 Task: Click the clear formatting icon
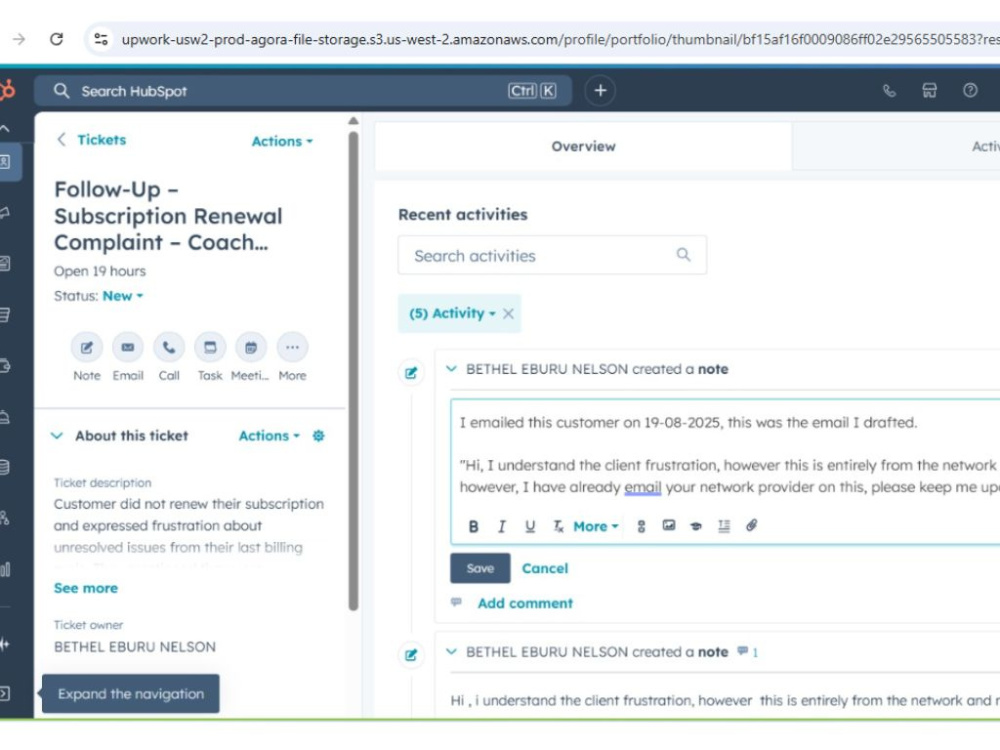[x=558, y=526]
